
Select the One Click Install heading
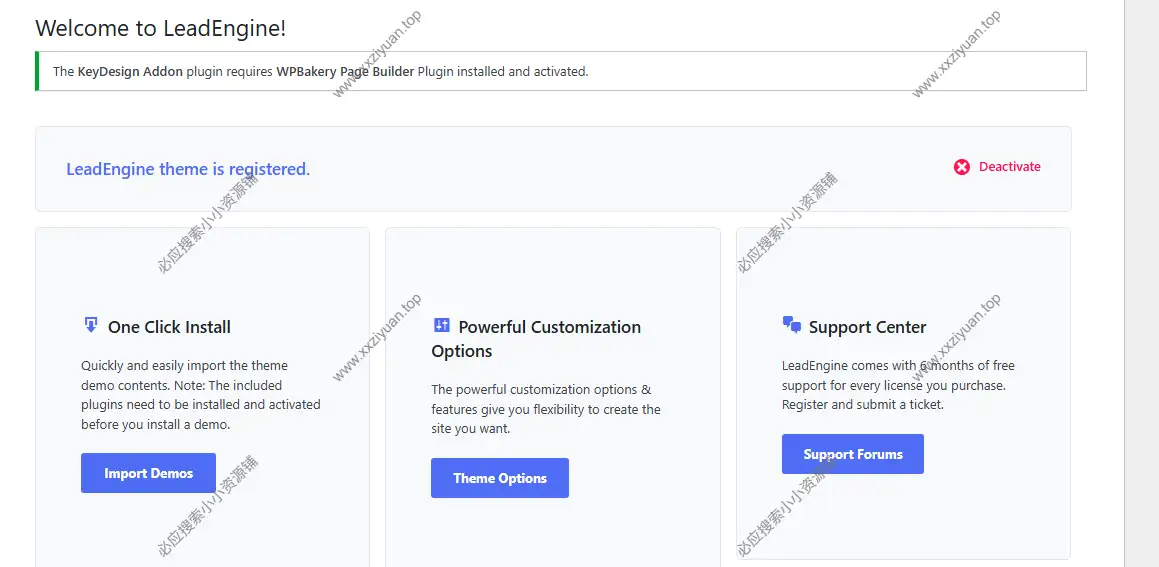(x=169, y=327)
